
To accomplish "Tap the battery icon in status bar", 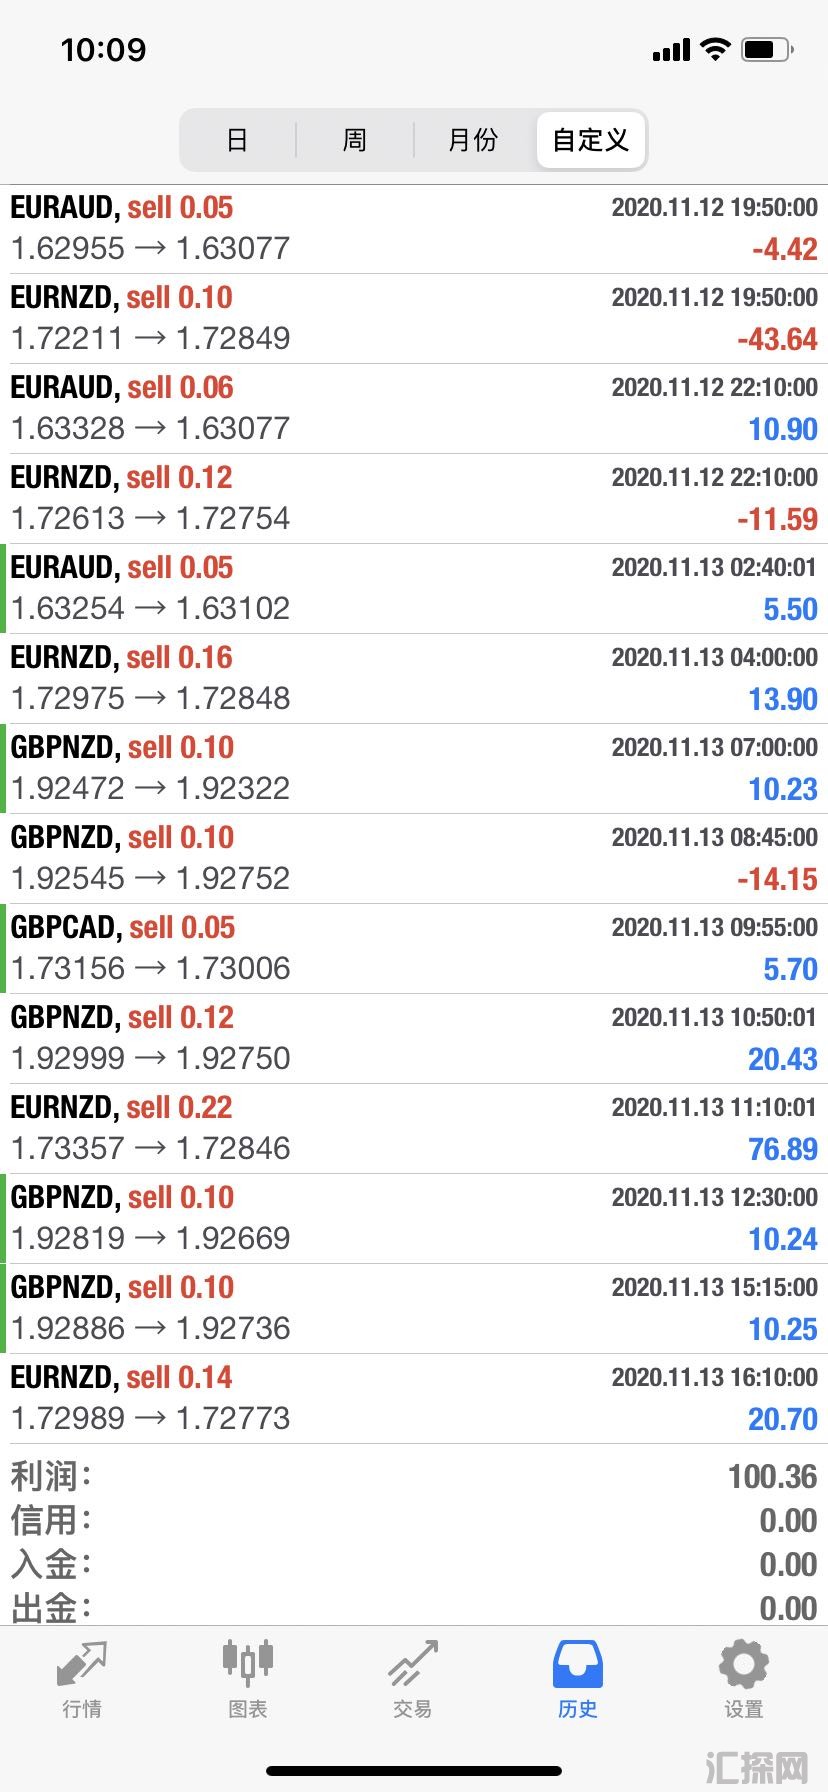I will pyautogui.click(x=767, y=49).
